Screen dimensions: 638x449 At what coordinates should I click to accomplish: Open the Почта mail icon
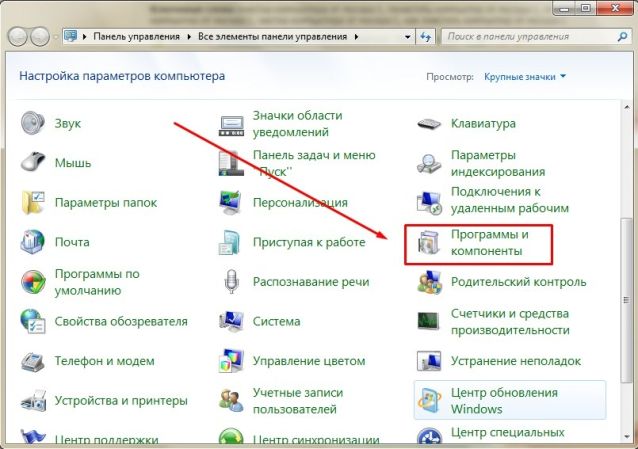(33, 242)
